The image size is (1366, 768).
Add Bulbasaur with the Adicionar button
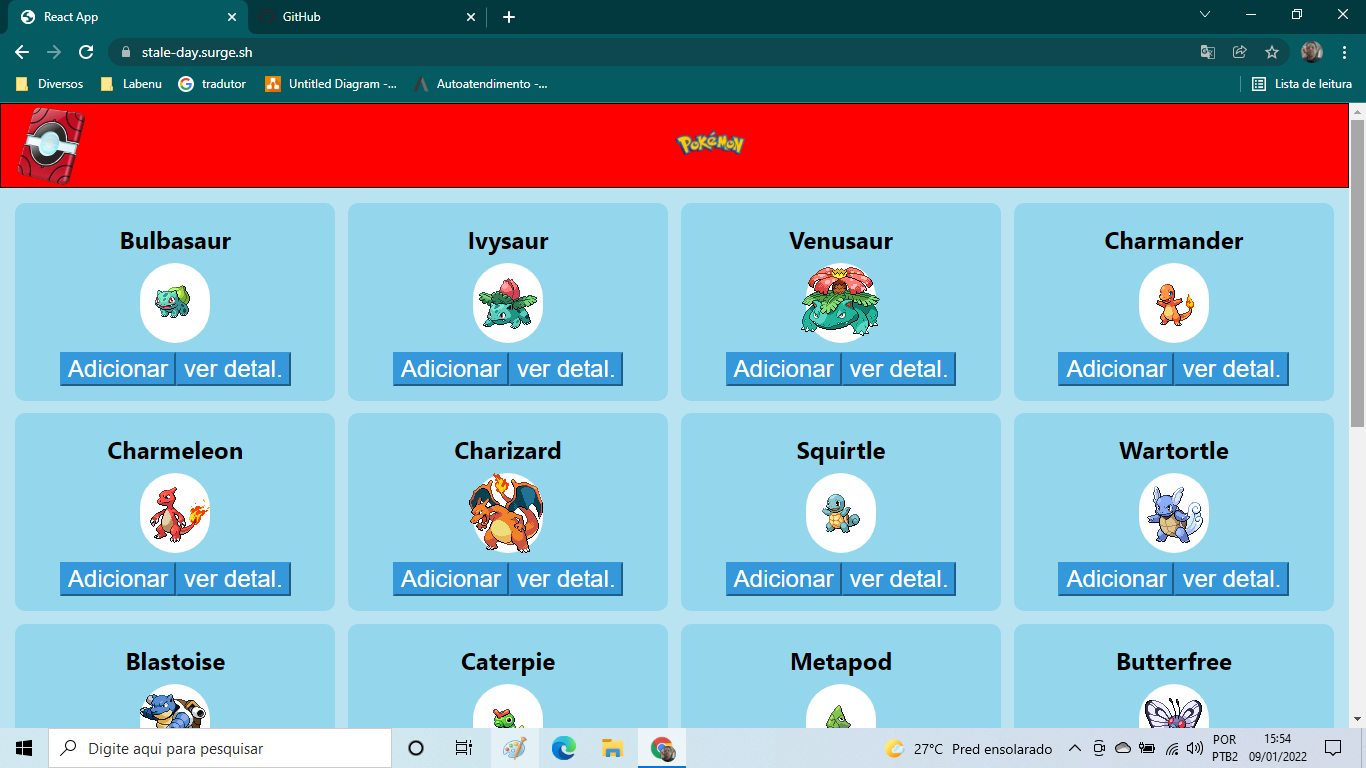pyautogui.click(x=118, y=369)
